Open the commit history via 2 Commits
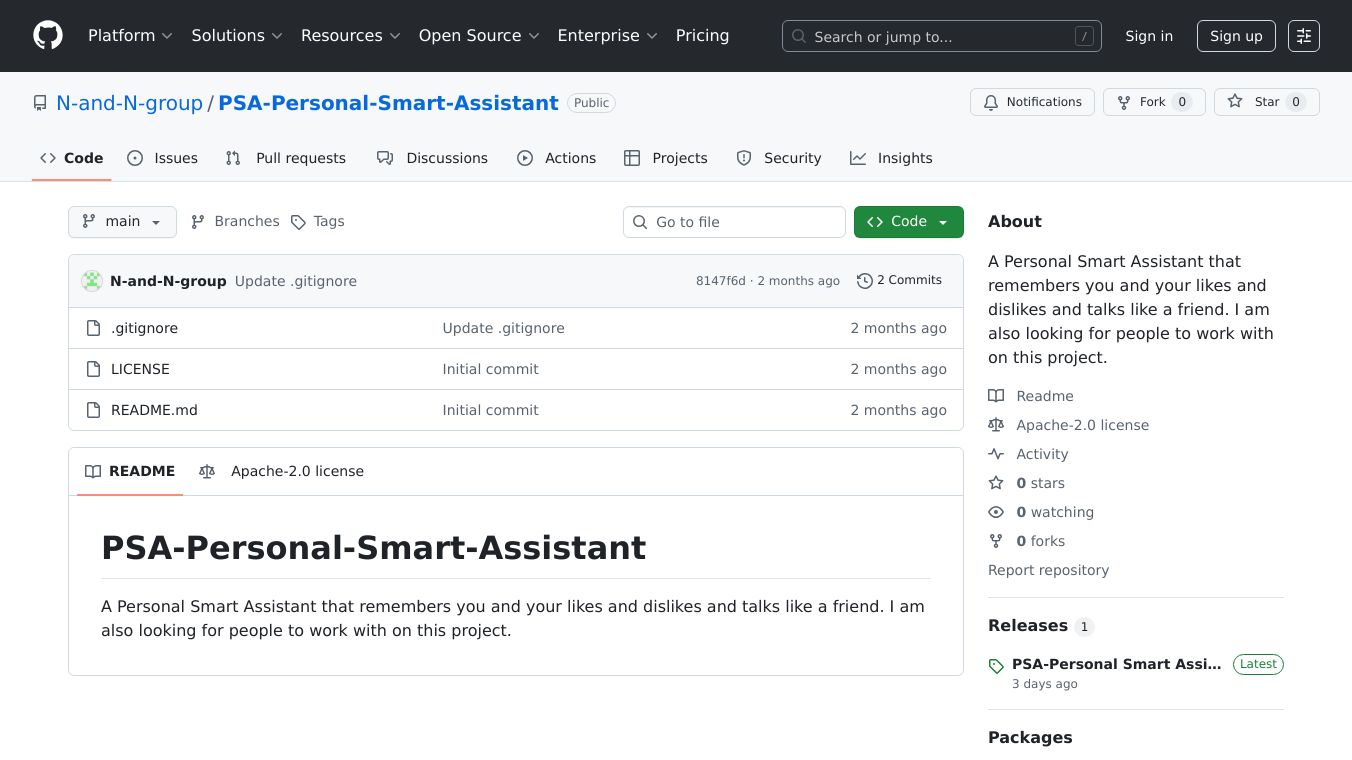 tap(899, 280)
